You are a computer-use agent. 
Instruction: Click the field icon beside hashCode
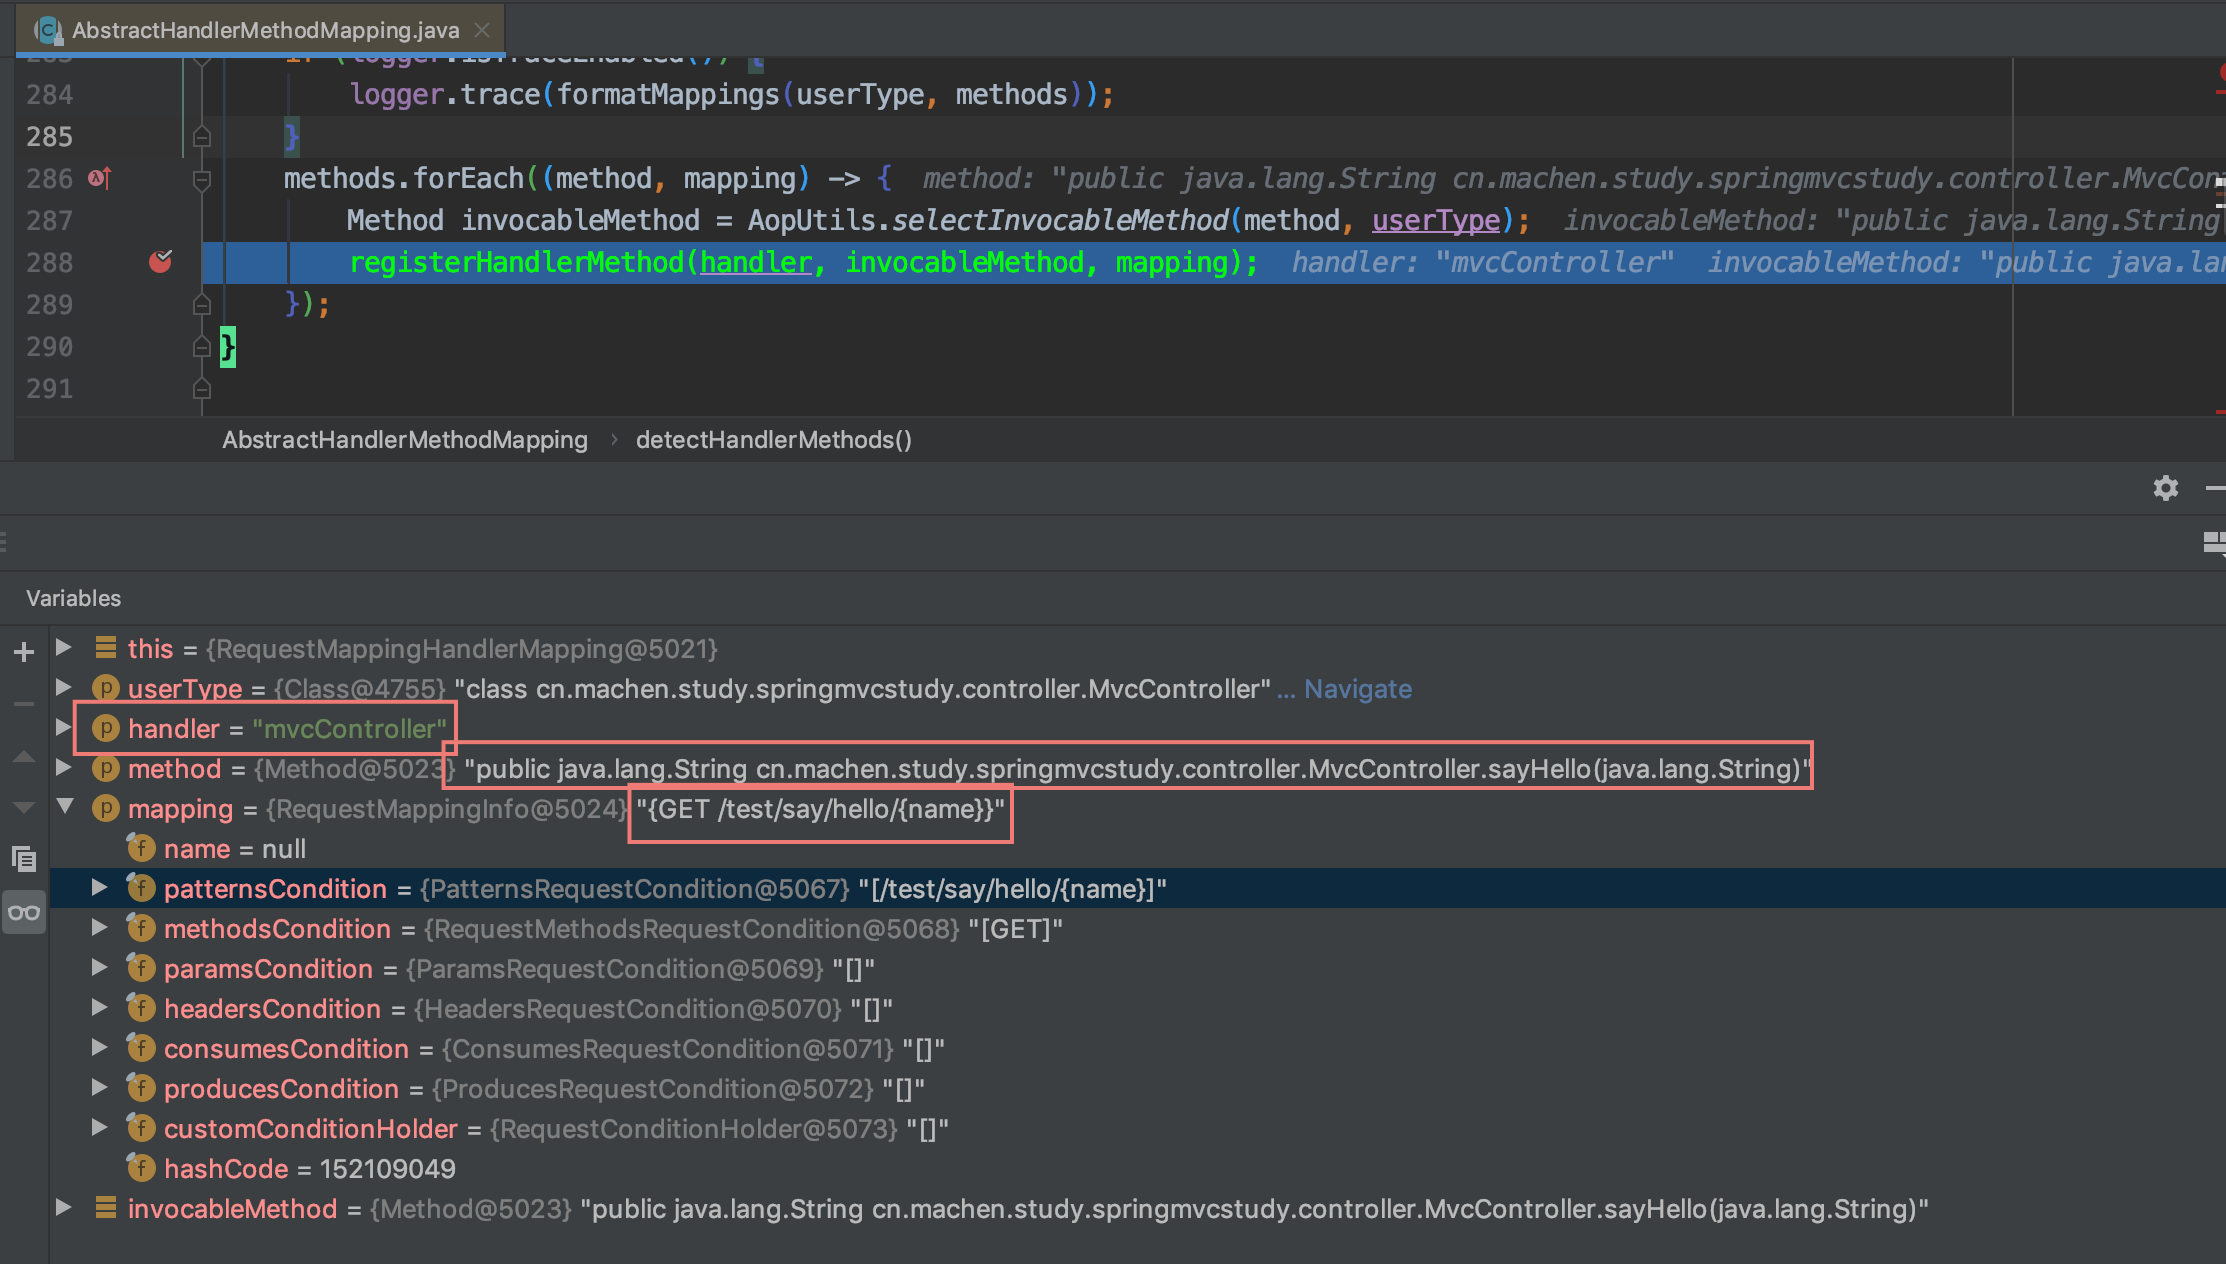point(141,1167)
